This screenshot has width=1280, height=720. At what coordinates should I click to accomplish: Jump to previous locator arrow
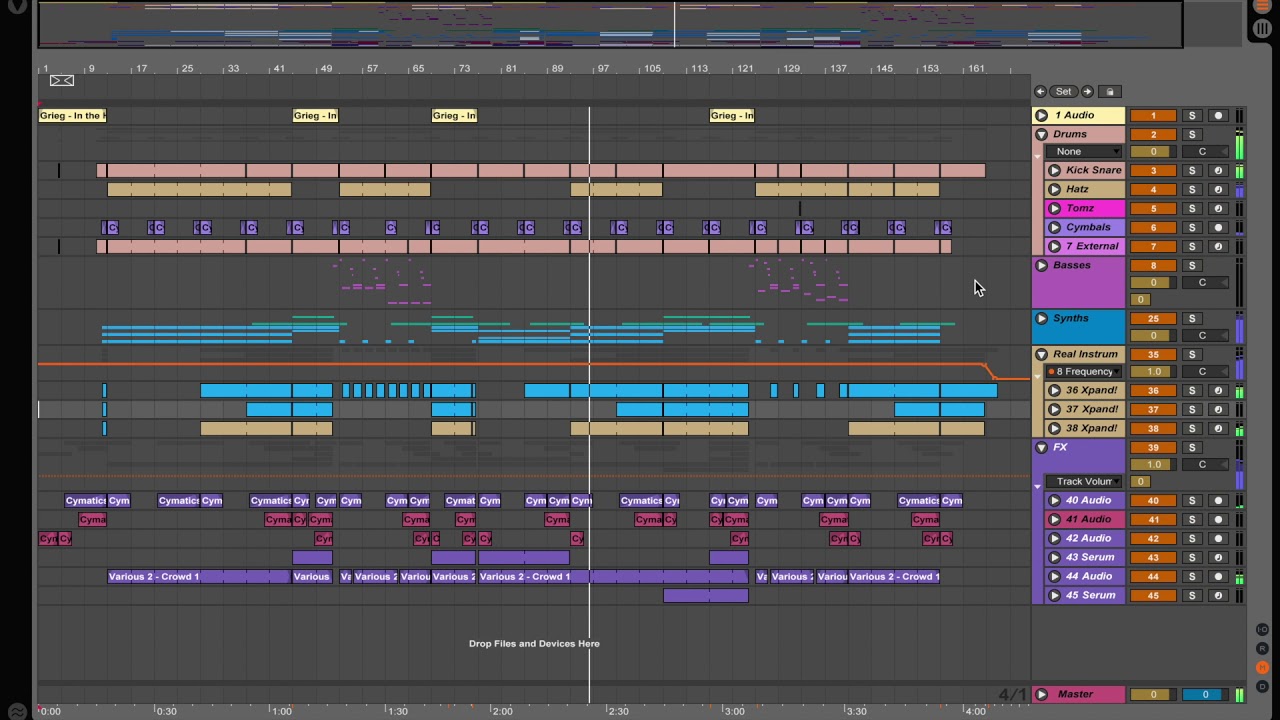[x=1040, y=91]
